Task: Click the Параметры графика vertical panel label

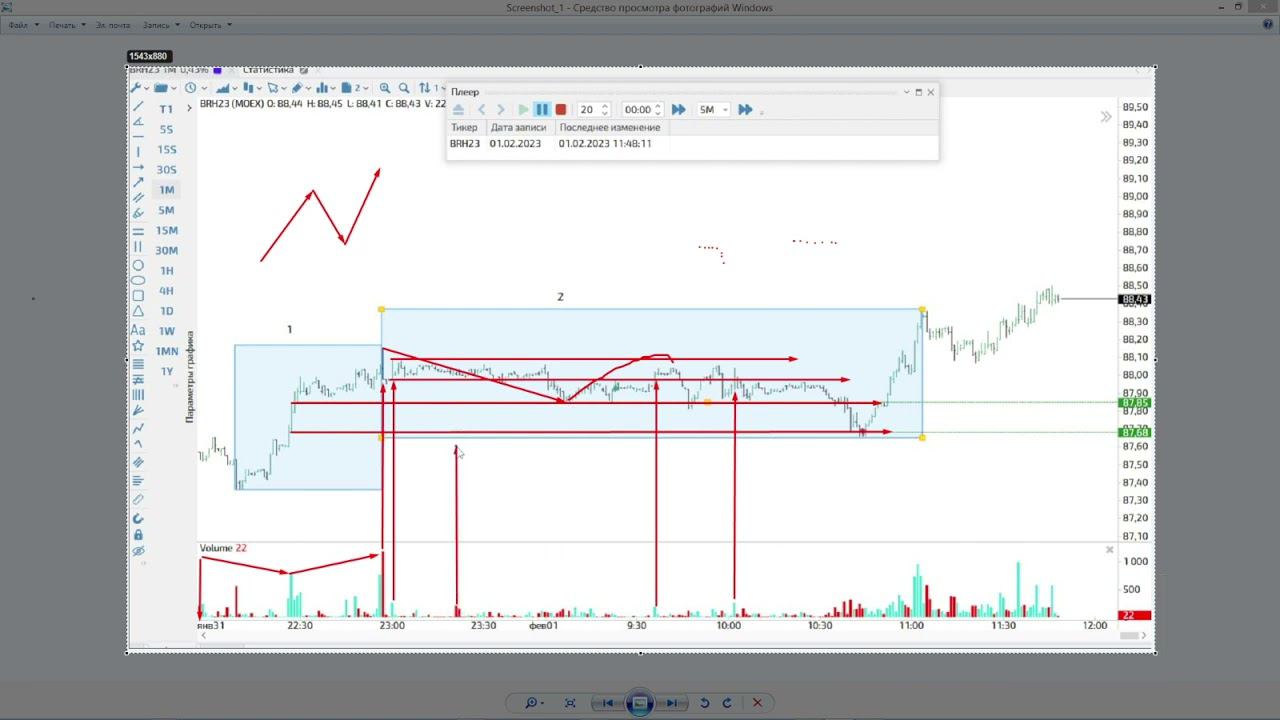Action: pyautogui.click(x=189, y=376)
